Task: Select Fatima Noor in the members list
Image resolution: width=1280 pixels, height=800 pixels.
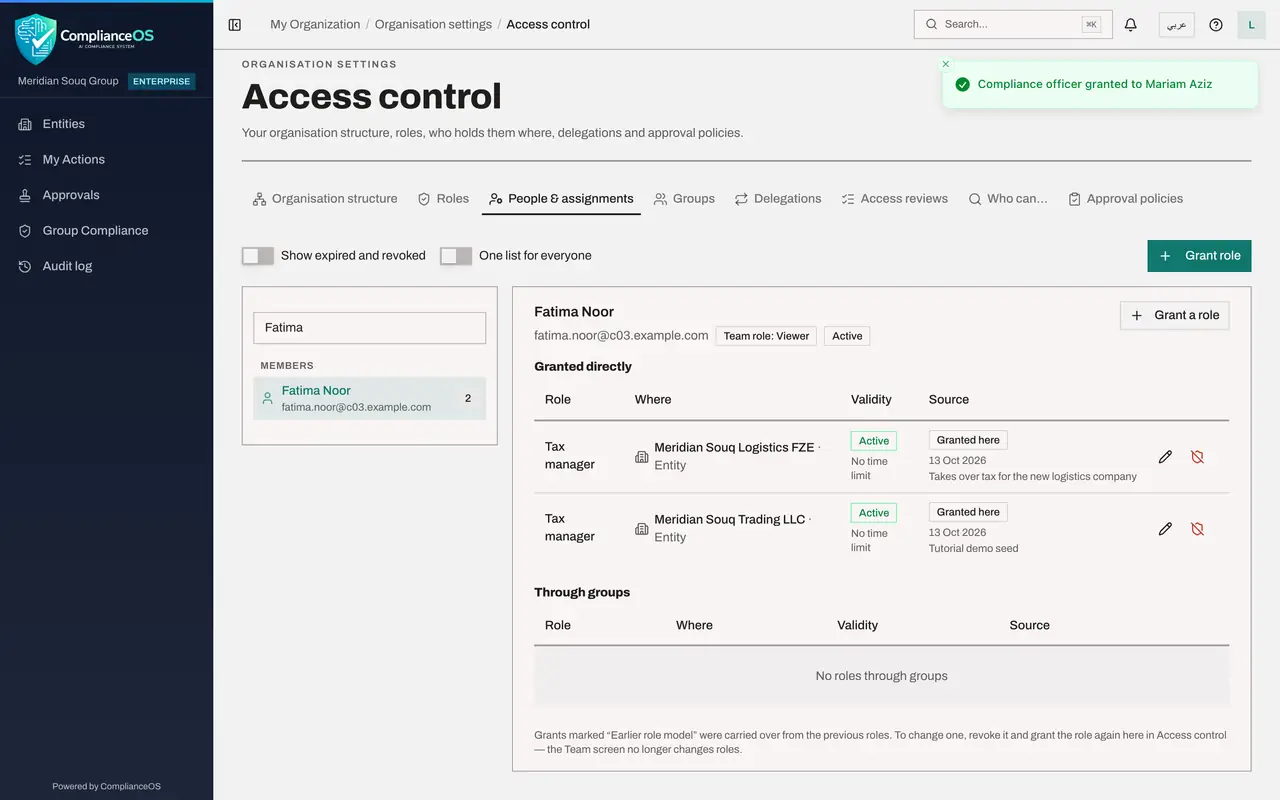Action: pyautogui.click(x=369, y=398)
